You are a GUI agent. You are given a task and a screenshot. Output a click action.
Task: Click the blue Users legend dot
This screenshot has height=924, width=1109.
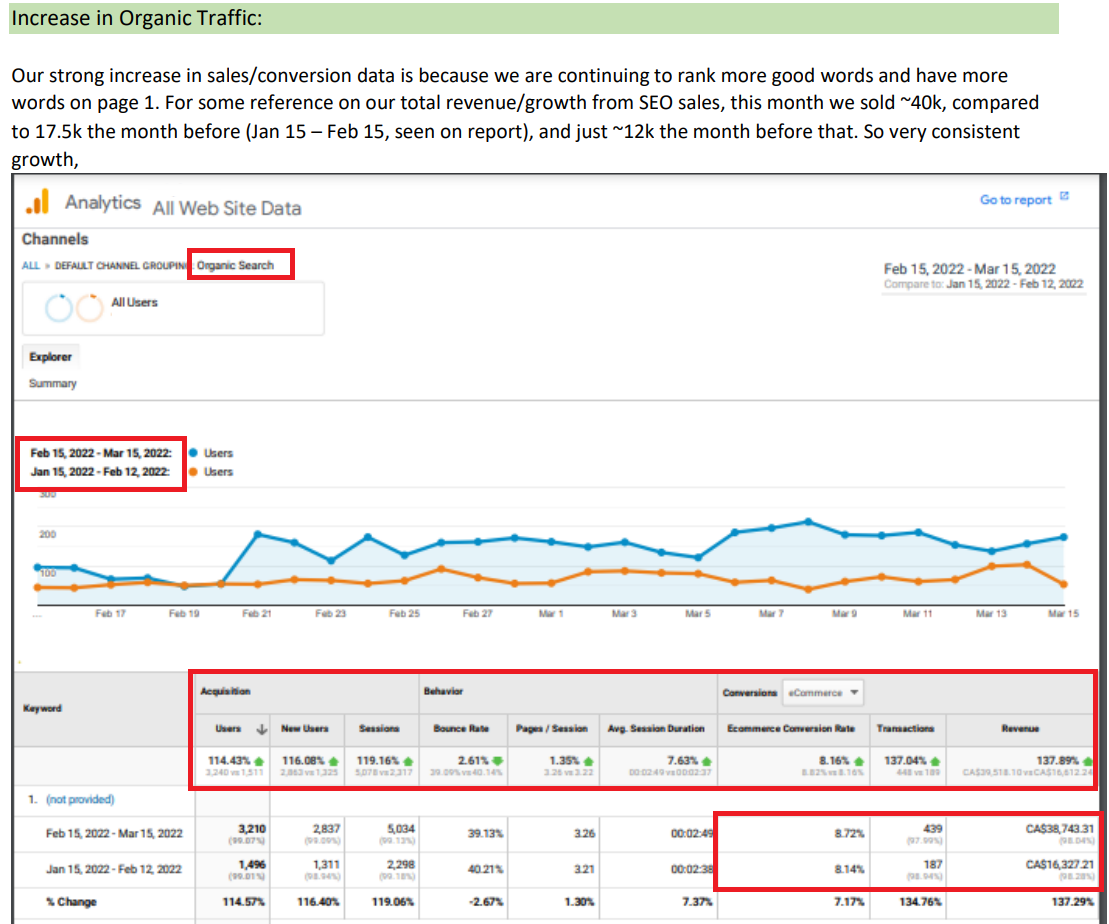coord(193,454)
